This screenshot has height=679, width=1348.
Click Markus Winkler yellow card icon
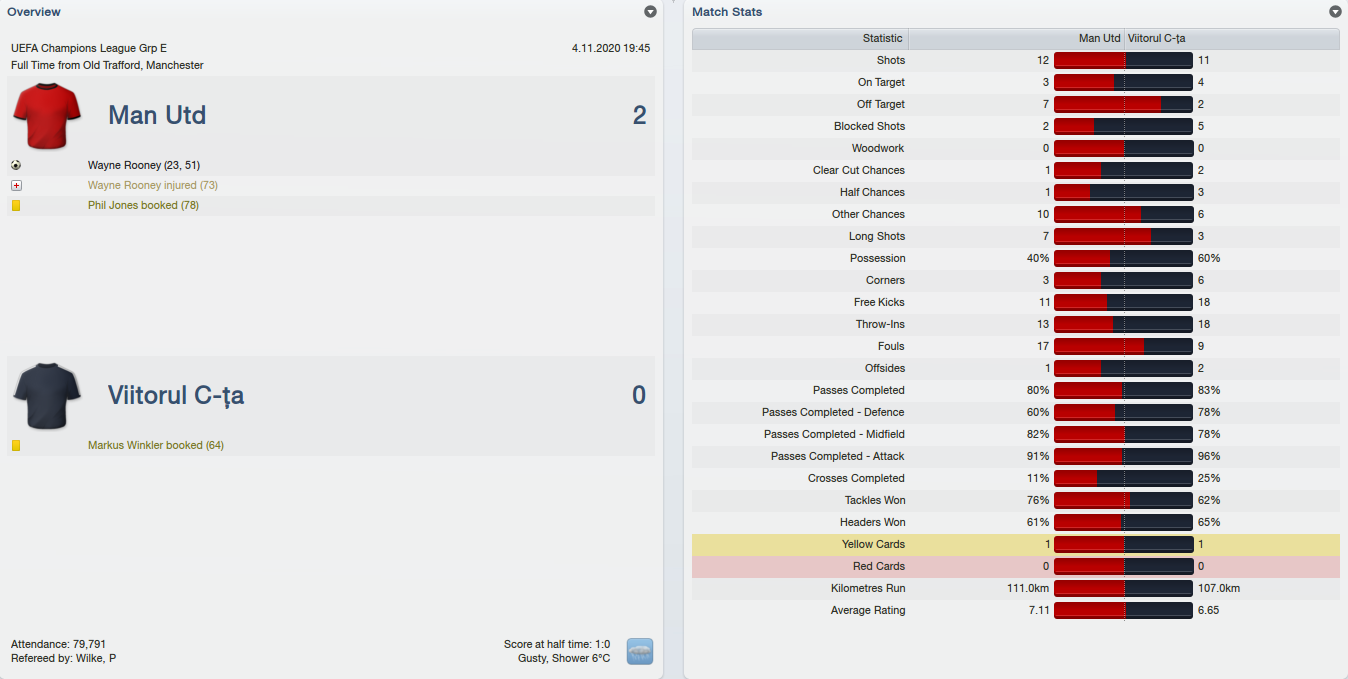[16, 445]
